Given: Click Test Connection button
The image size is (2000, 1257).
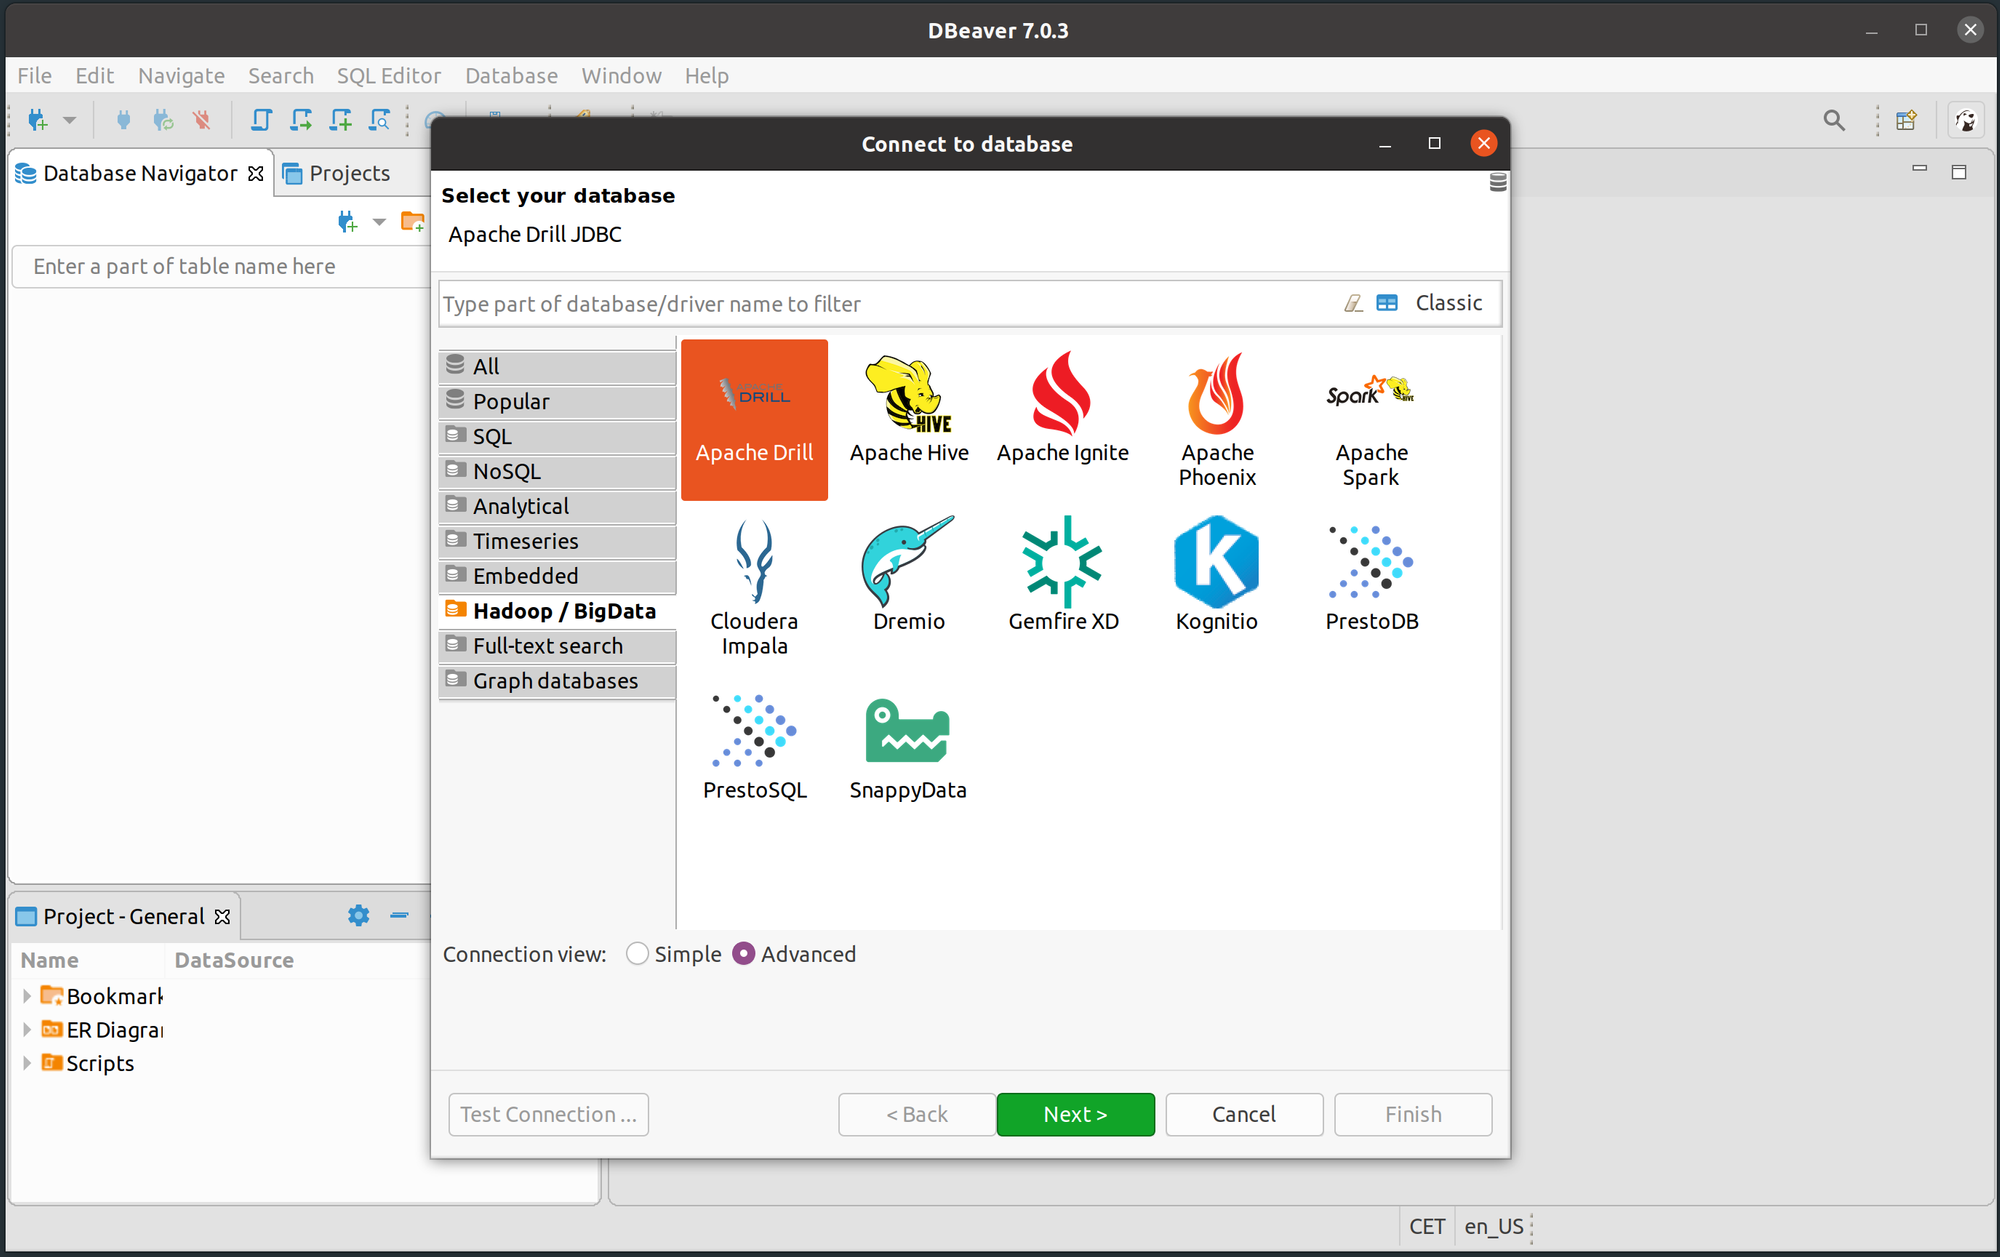Looking at the screenshot, I should click(549, 1114).
